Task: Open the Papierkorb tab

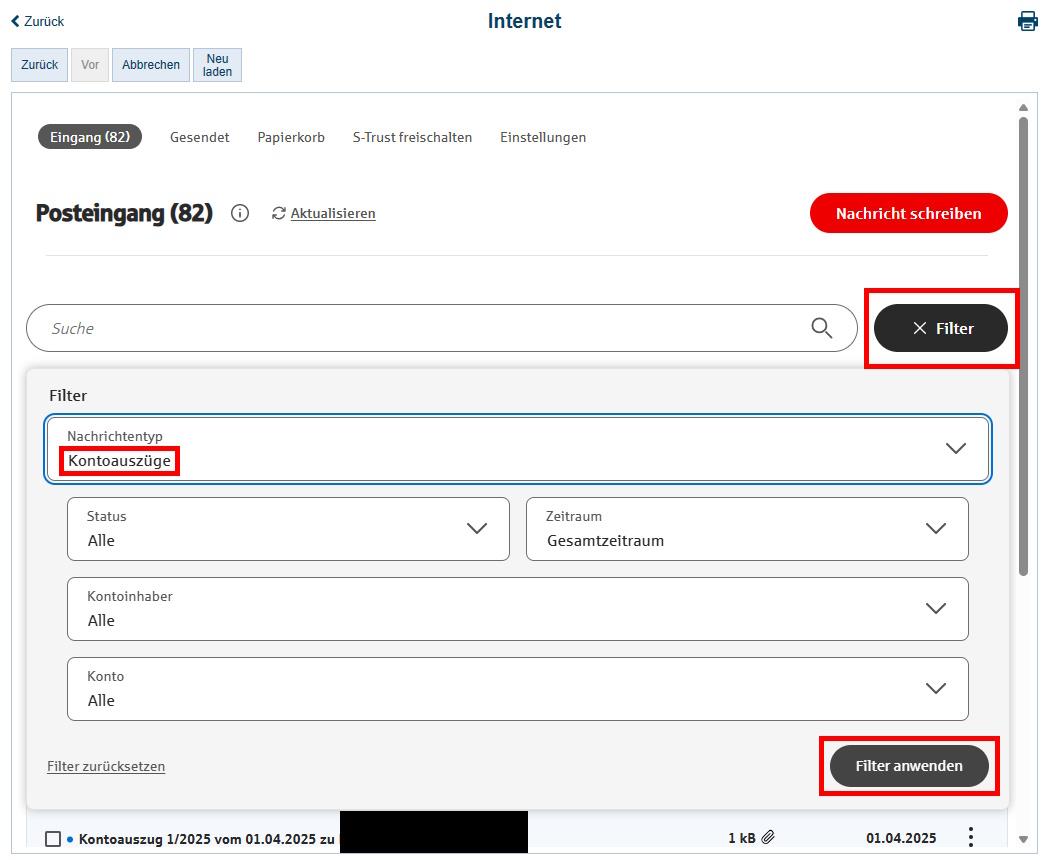Action: 291,137
